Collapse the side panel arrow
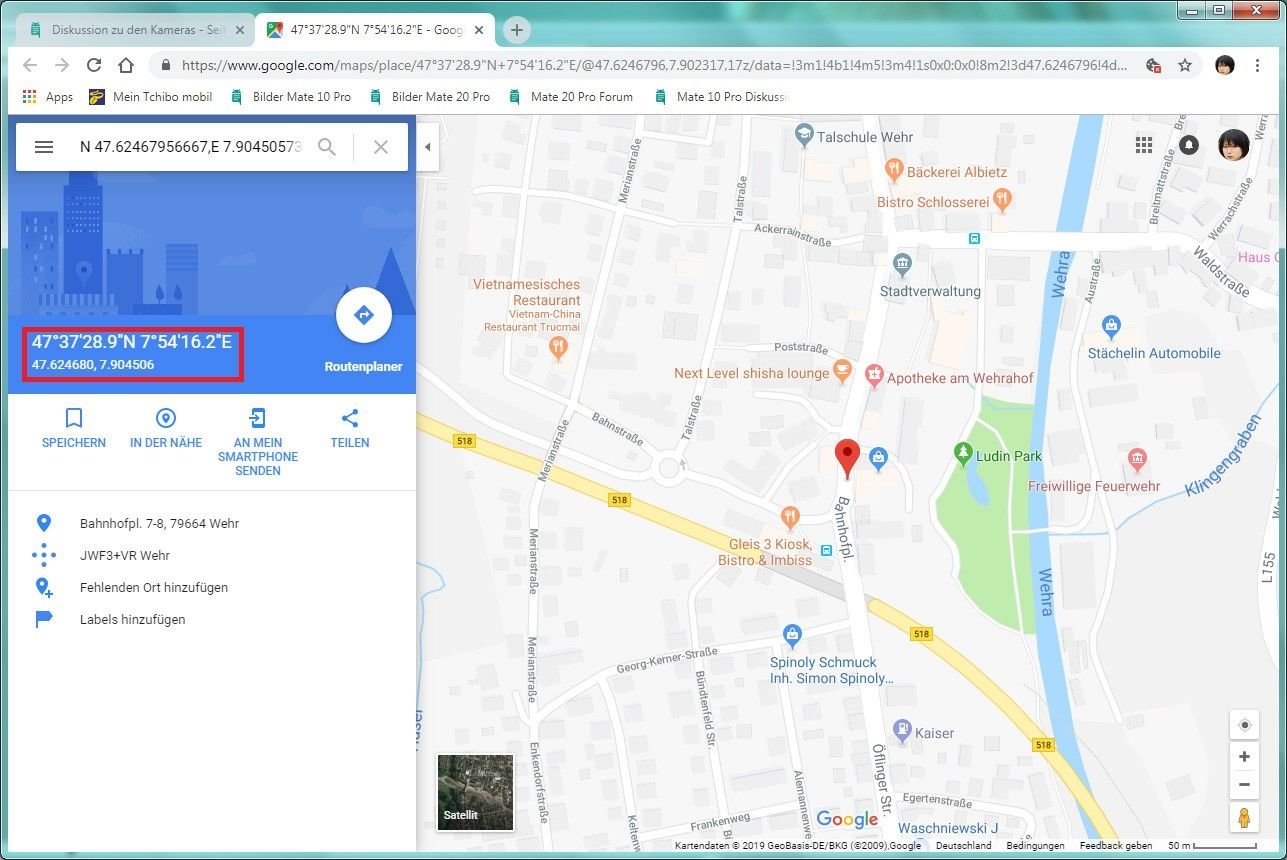This screenshot has width=1287, height=860. [x=427, y=147]
